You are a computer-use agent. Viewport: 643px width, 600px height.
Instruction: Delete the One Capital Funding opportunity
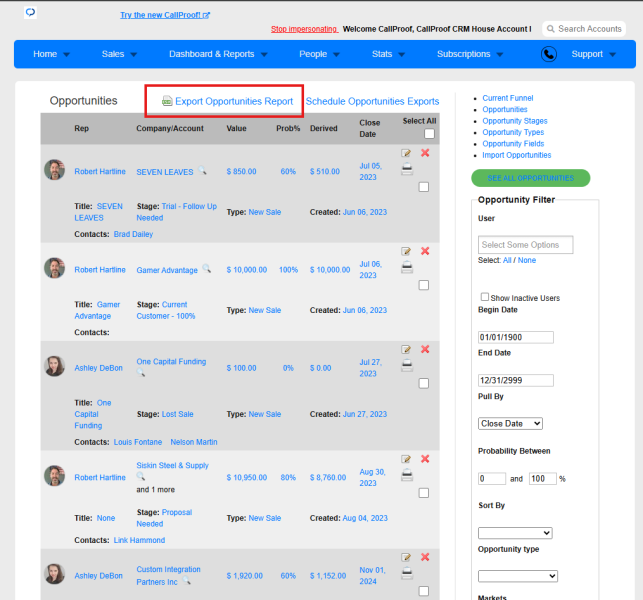[425, 349]
